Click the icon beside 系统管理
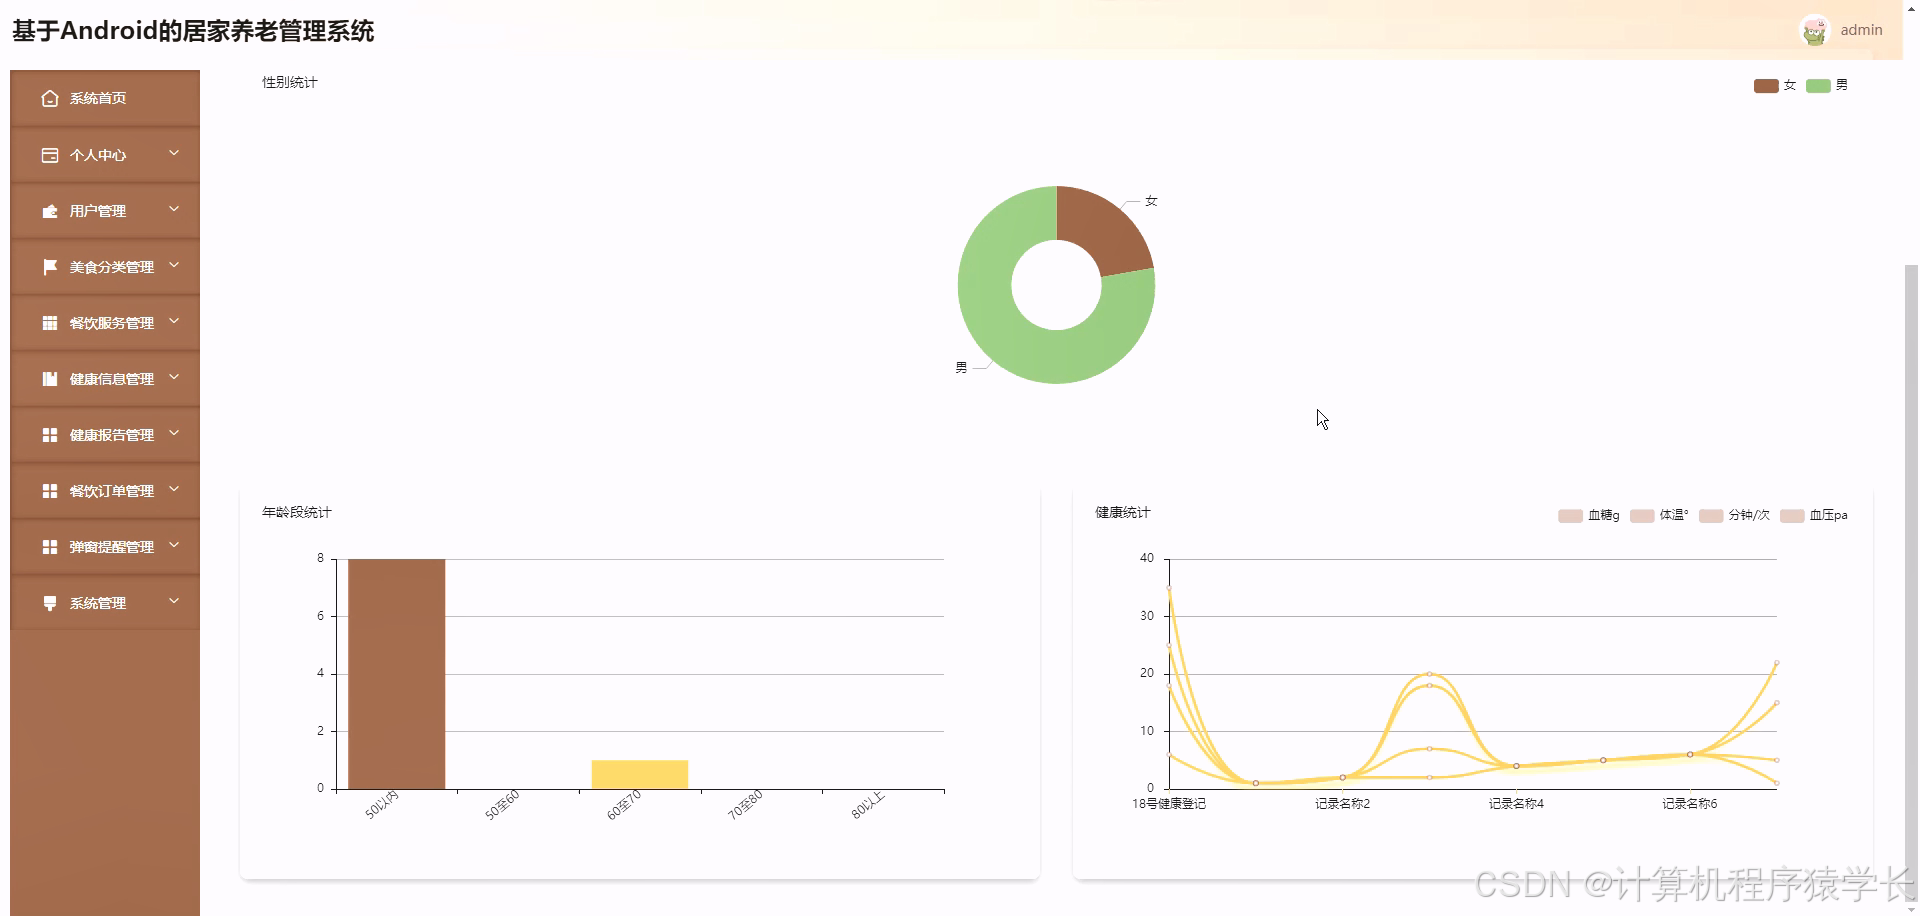Viewport: 1920px width, 916px height. click(x=50, y=603)
